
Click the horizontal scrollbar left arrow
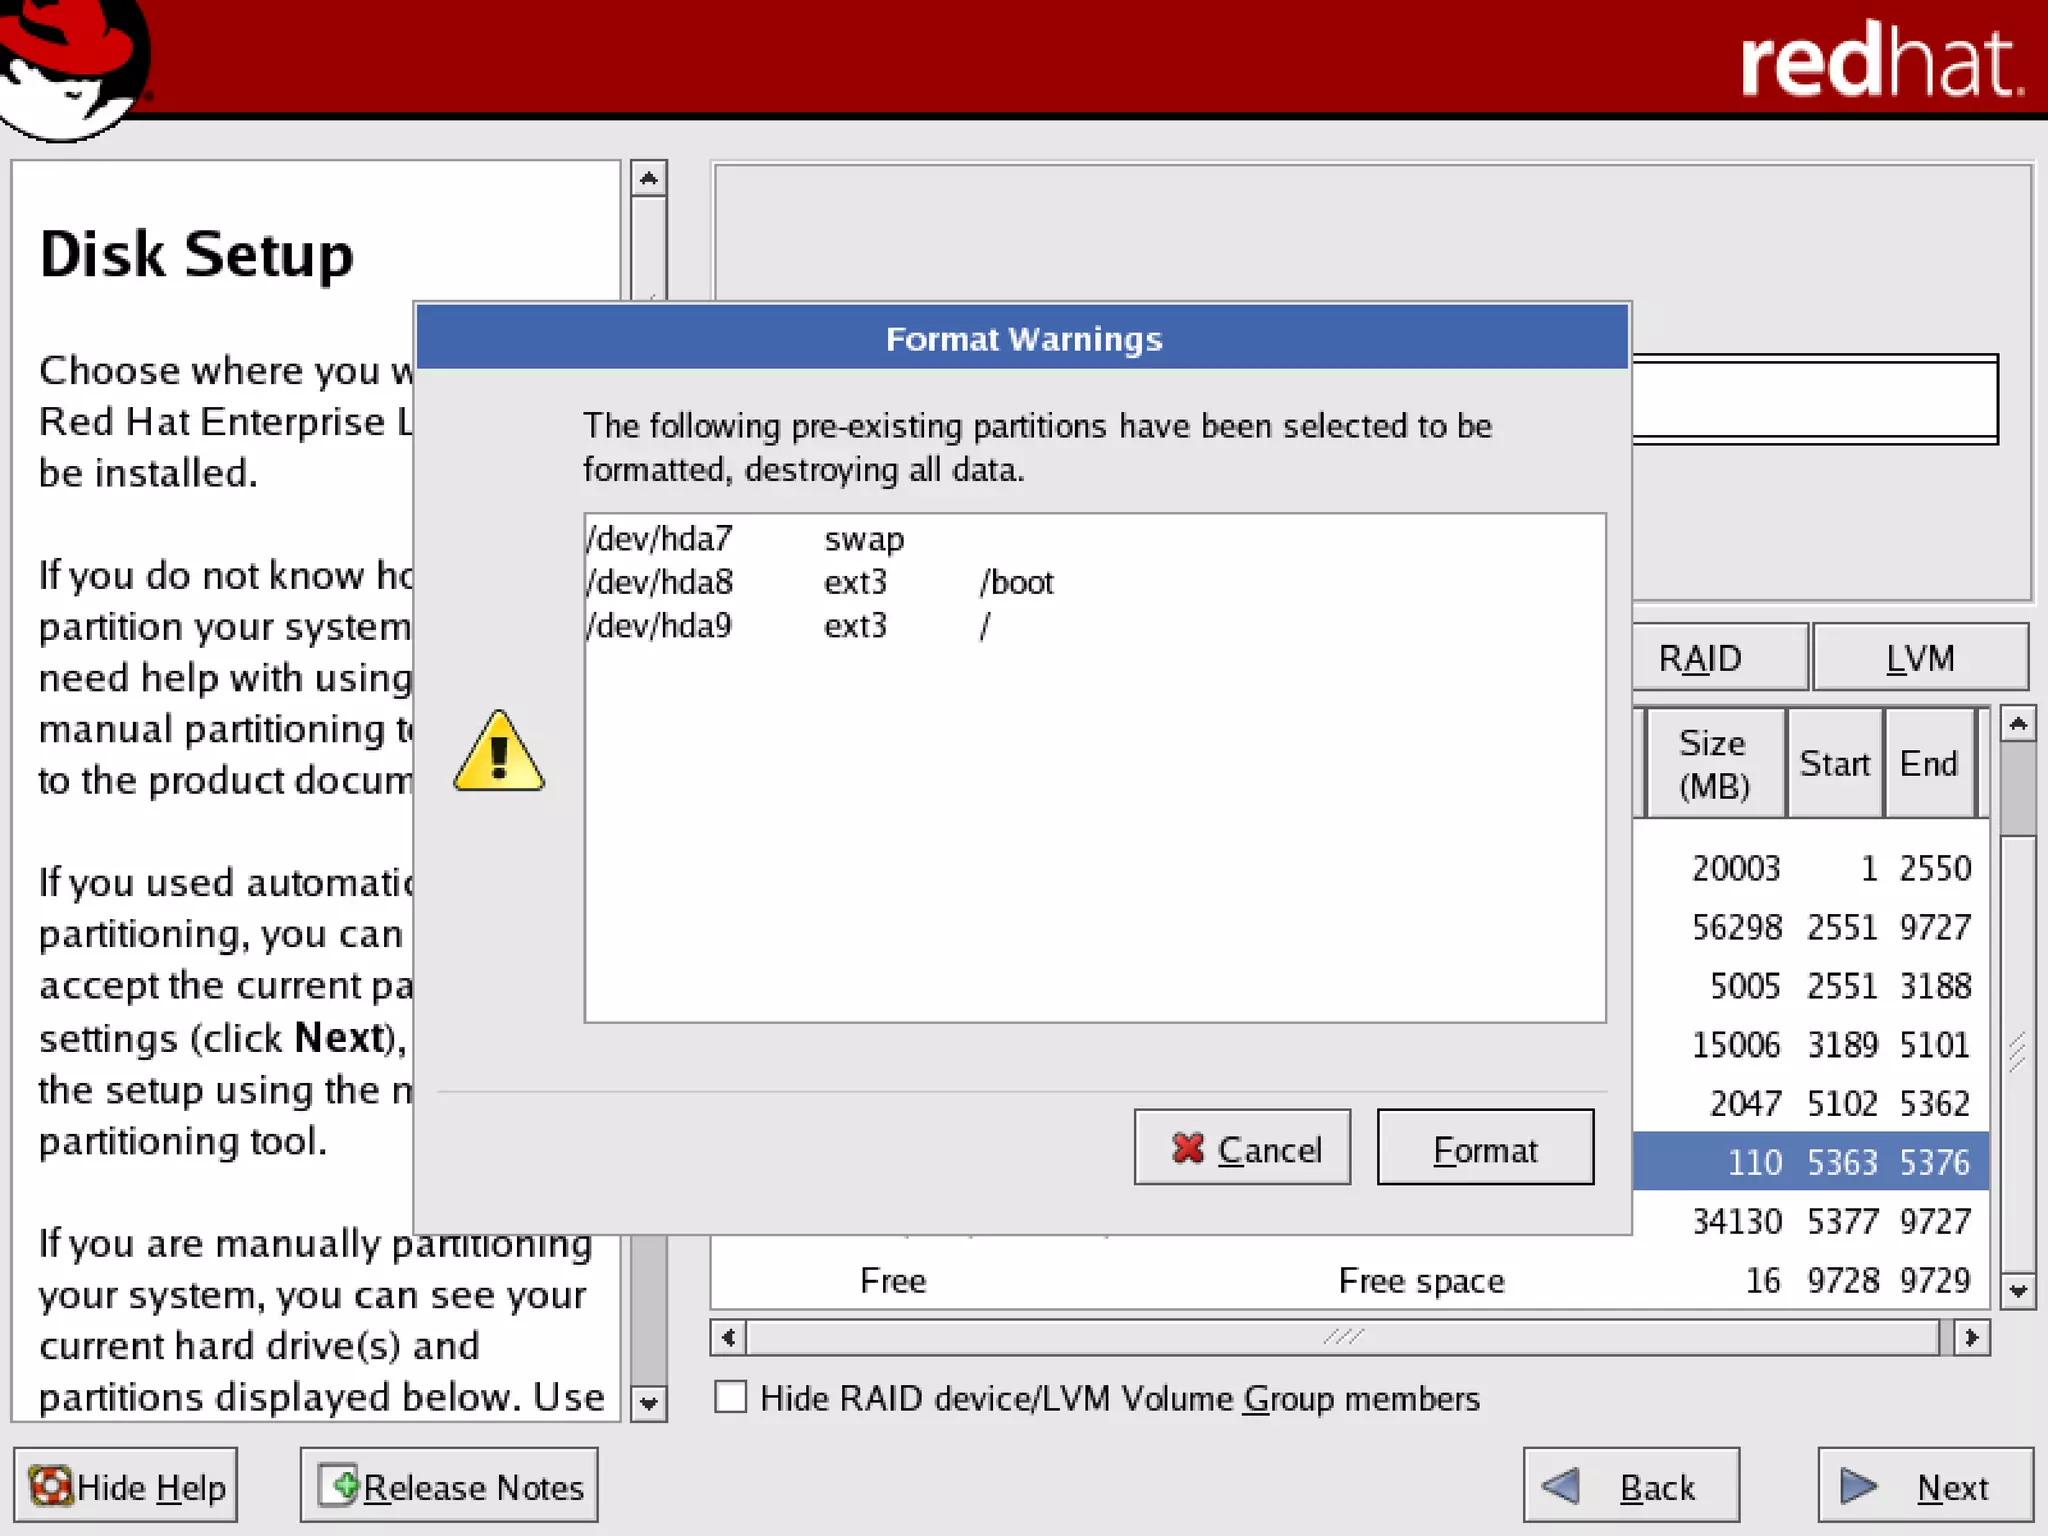click(728, 1337)
